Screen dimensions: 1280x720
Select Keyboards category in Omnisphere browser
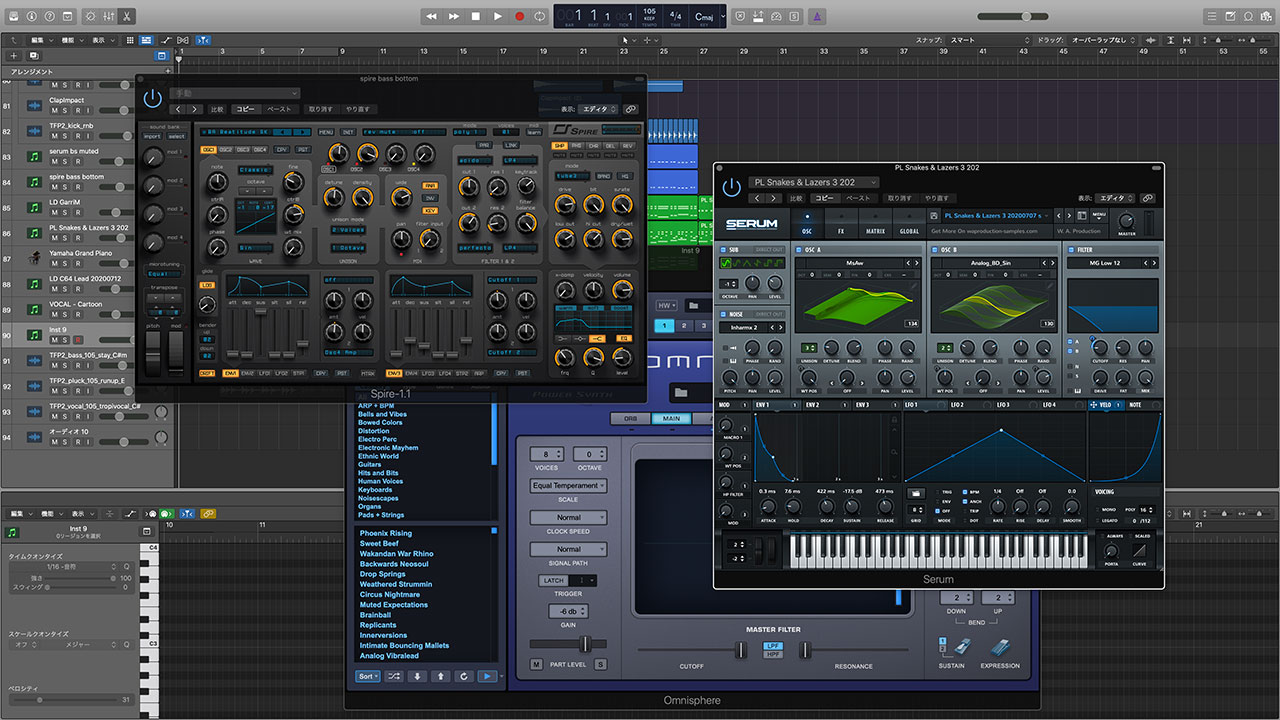pyautogui.click(x=375, y=490)
